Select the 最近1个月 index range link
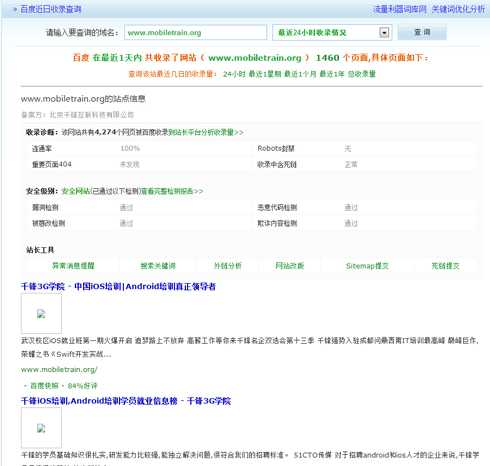The image size is (490, 466). pos(300,74)
